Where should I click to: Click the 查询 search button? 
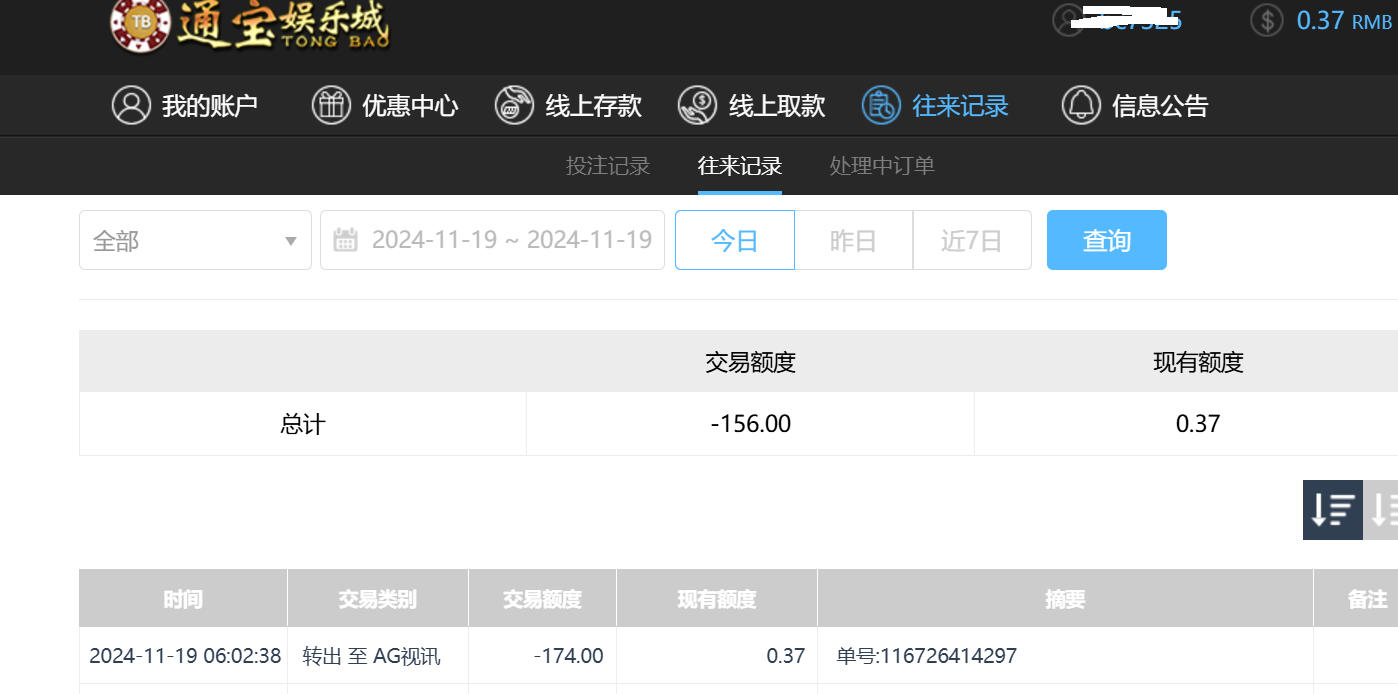(x=1107, y=240)
